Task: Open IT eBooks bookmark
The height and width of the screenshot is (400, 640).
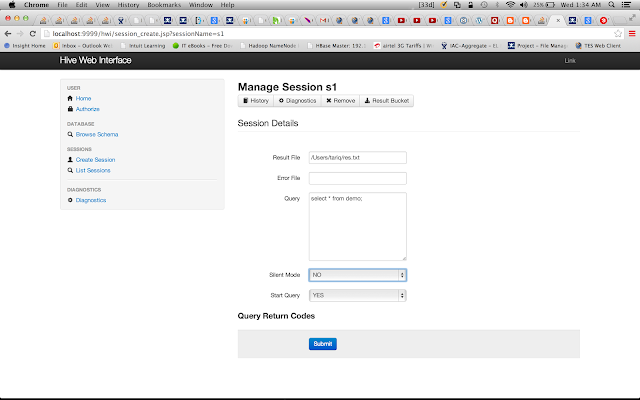Action: (x=202, y=46)
